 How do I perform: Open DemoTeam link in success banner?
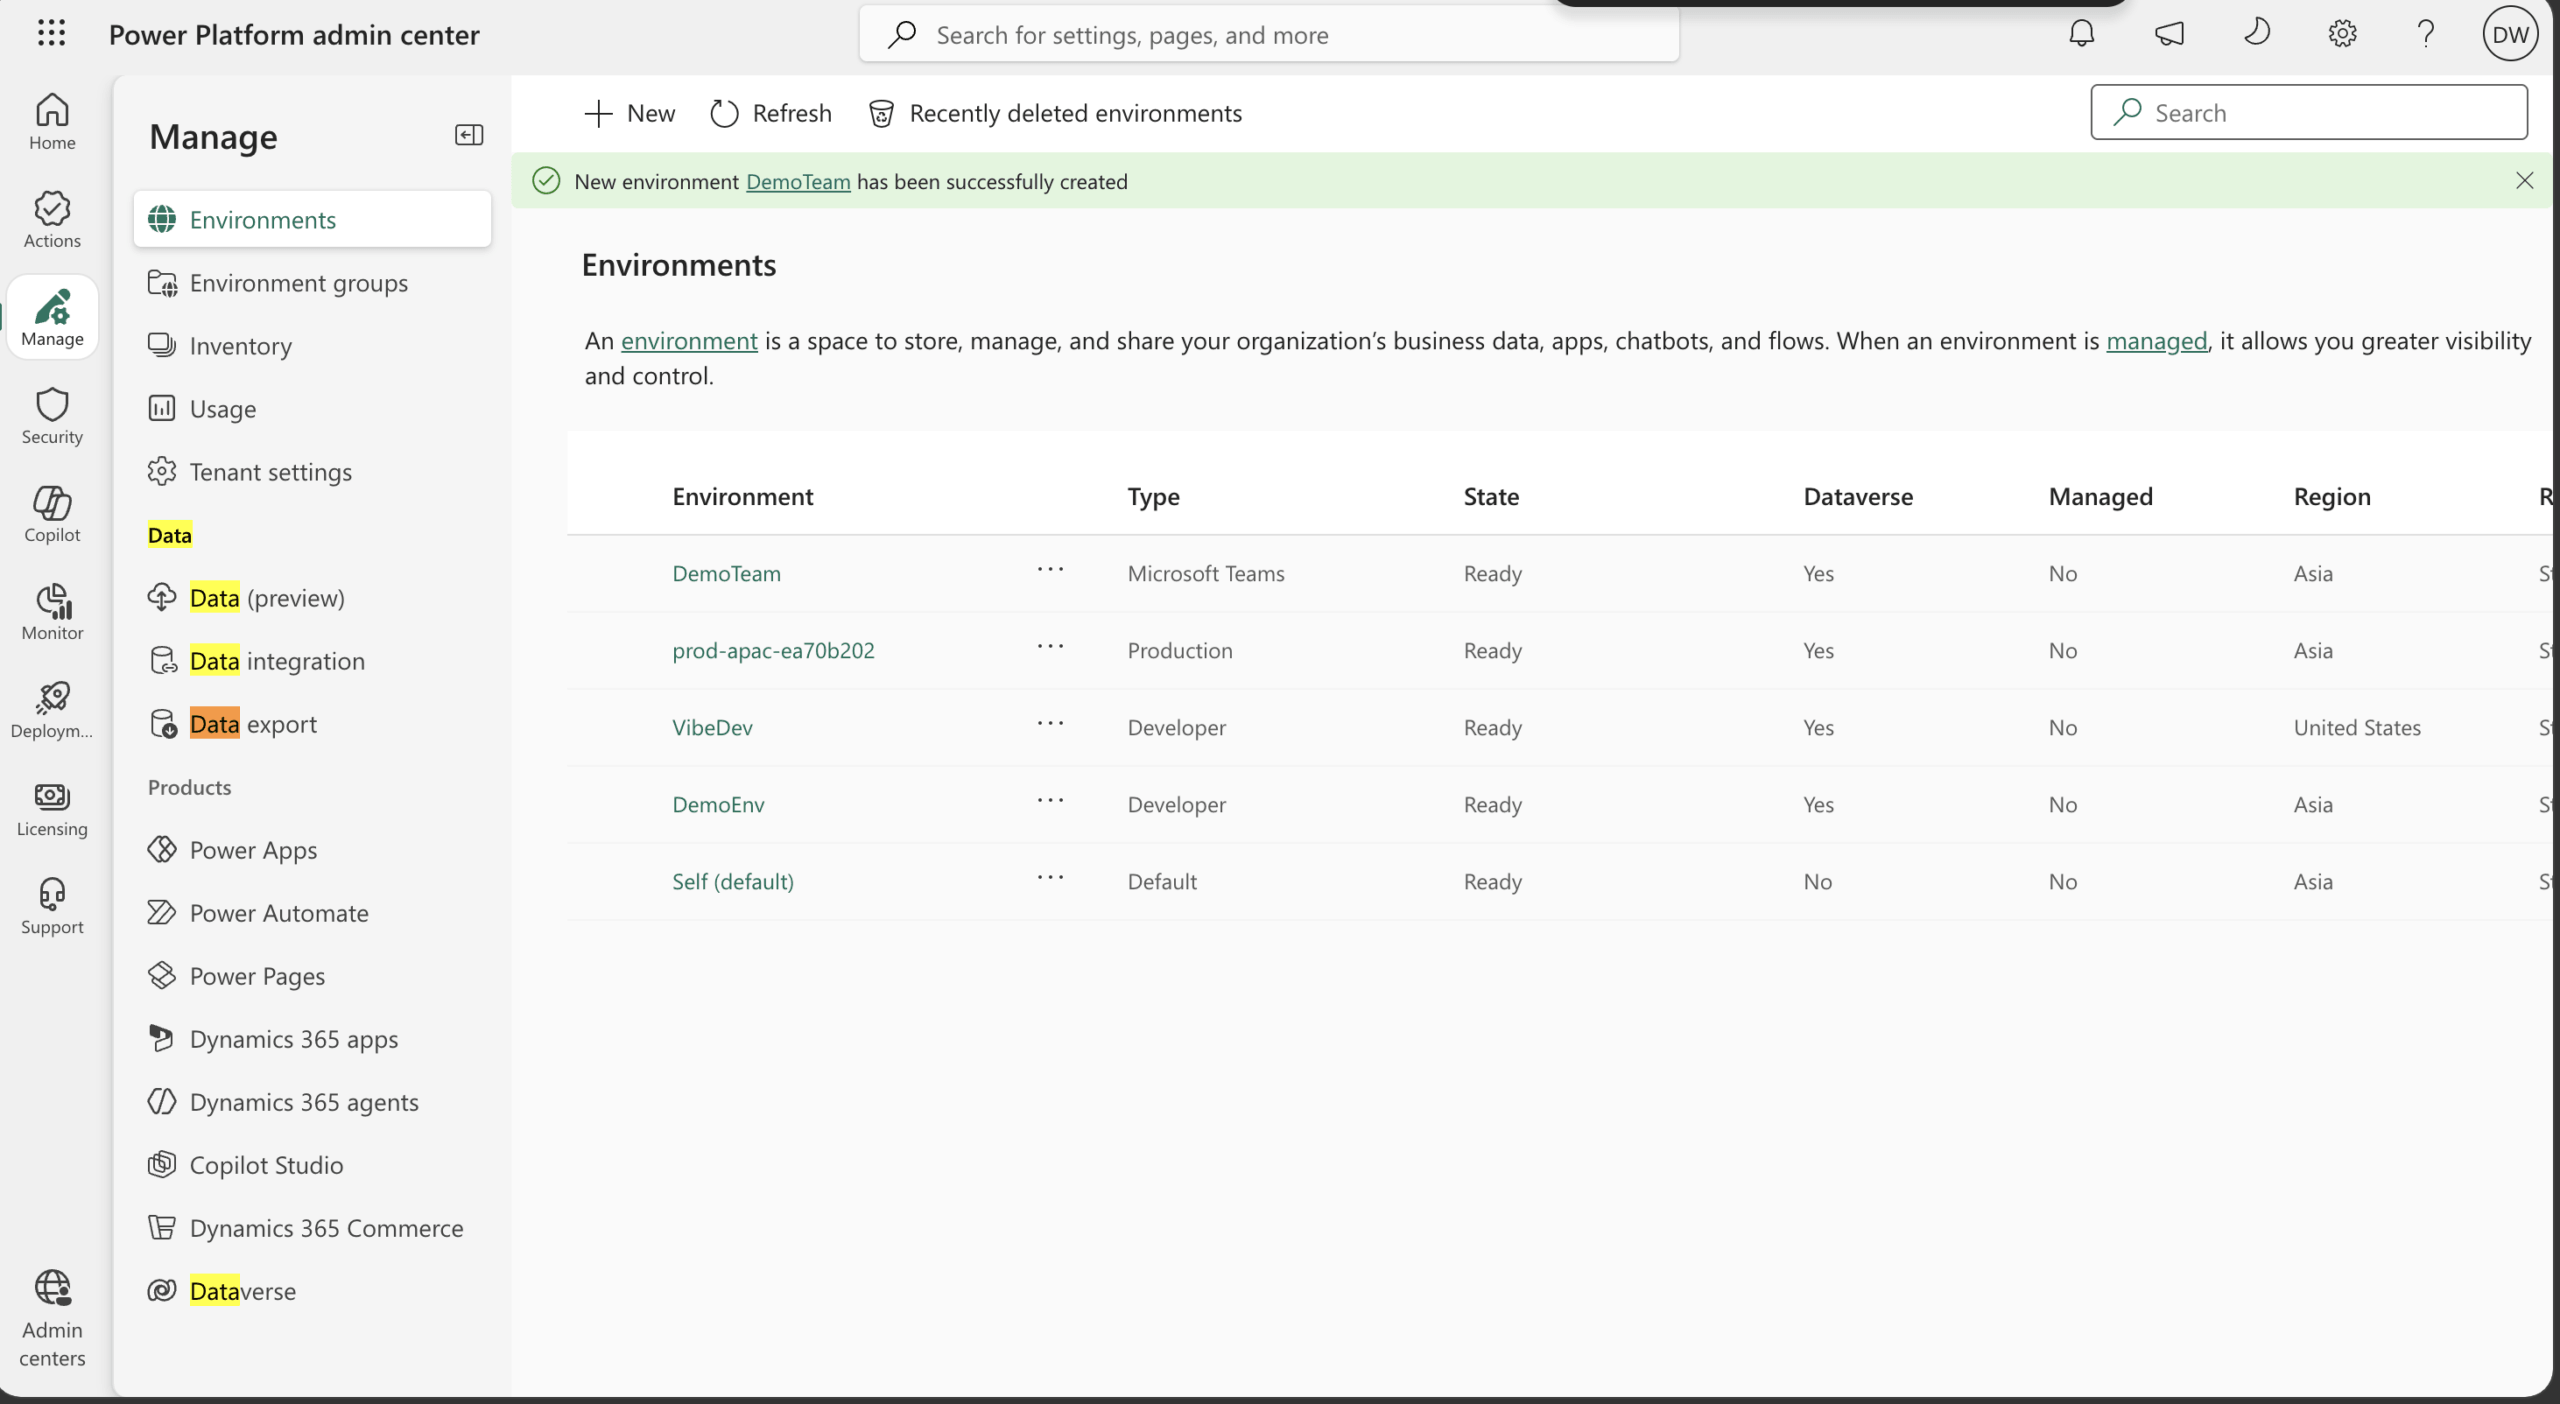[x=798, y=182]
